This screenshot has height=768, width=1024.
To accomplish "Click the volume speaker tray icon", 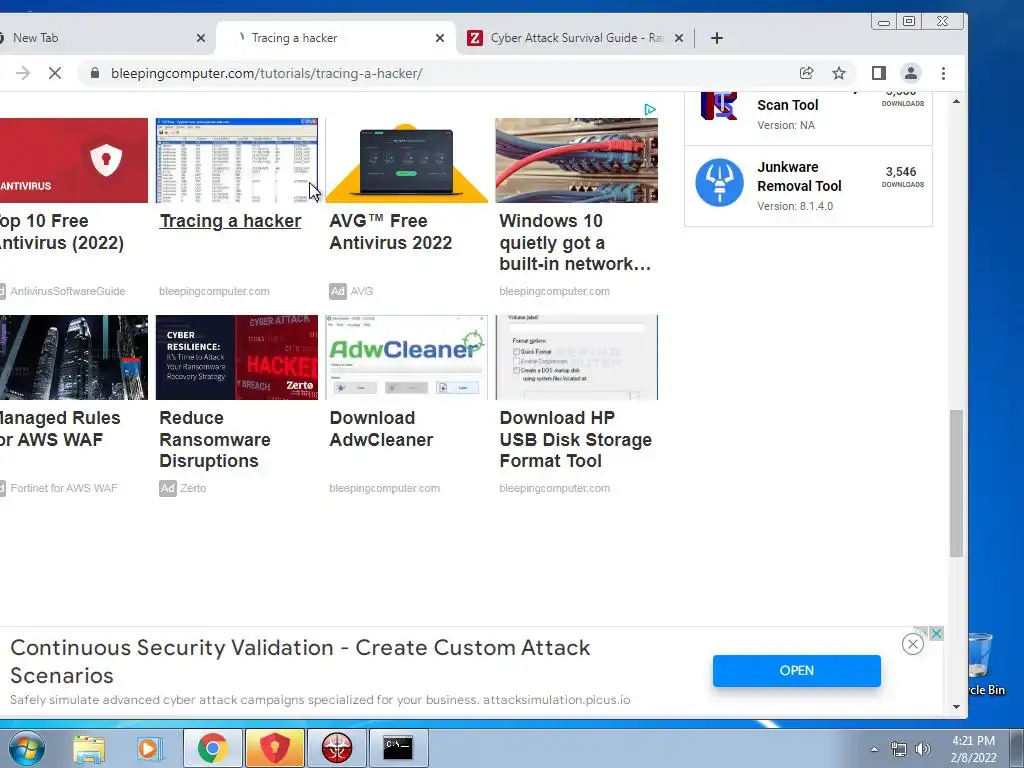I will tap(923, 749).
